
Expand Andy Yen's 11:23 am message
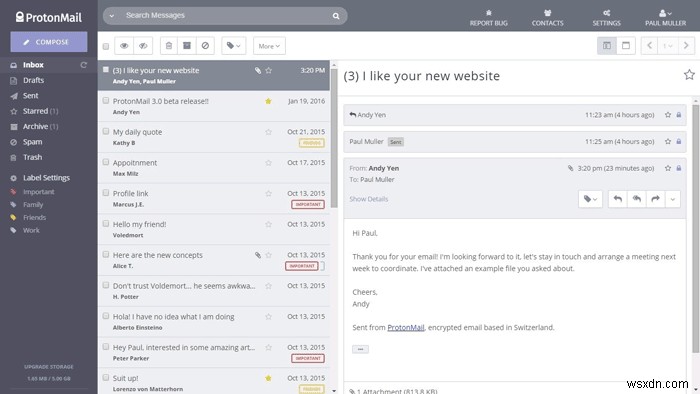[515, 115]
